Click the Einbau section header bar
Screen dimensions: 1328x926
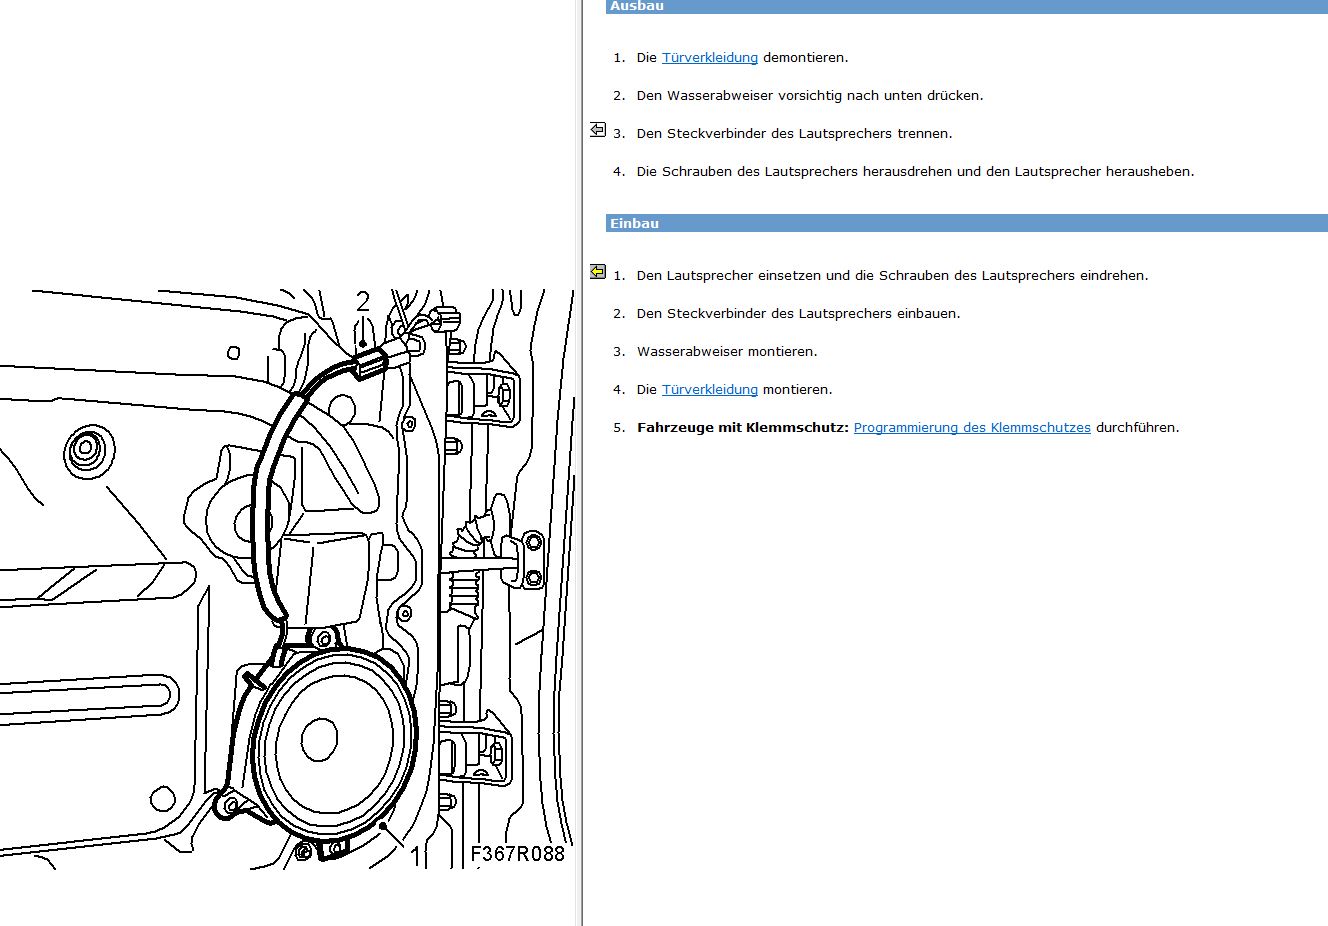pos(967,224)
